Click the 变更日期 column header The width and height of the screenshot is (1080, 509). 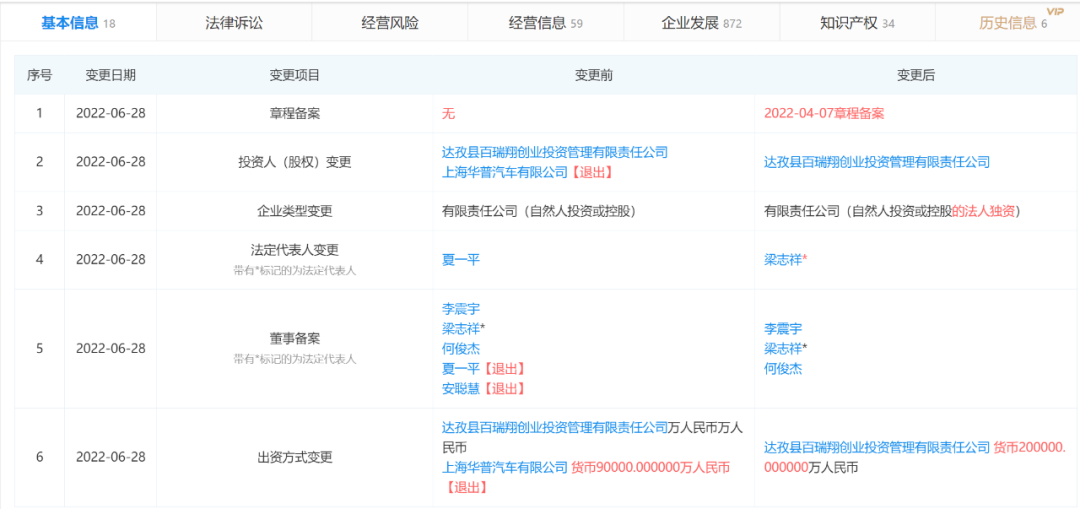click(x=110, y=76)
